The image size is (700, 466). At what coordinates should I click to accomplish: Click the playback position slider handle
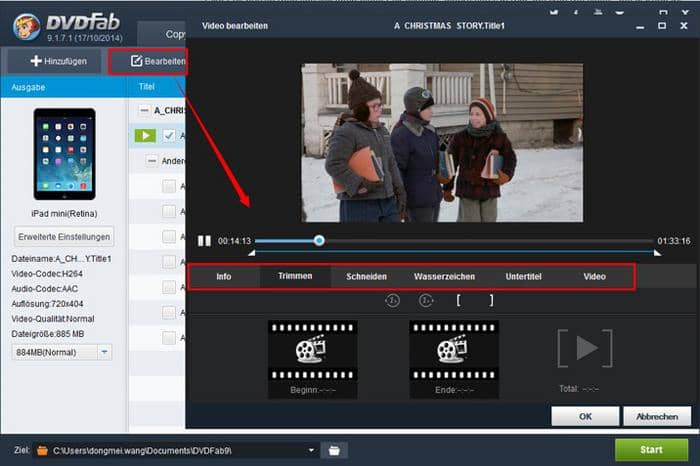319,241
